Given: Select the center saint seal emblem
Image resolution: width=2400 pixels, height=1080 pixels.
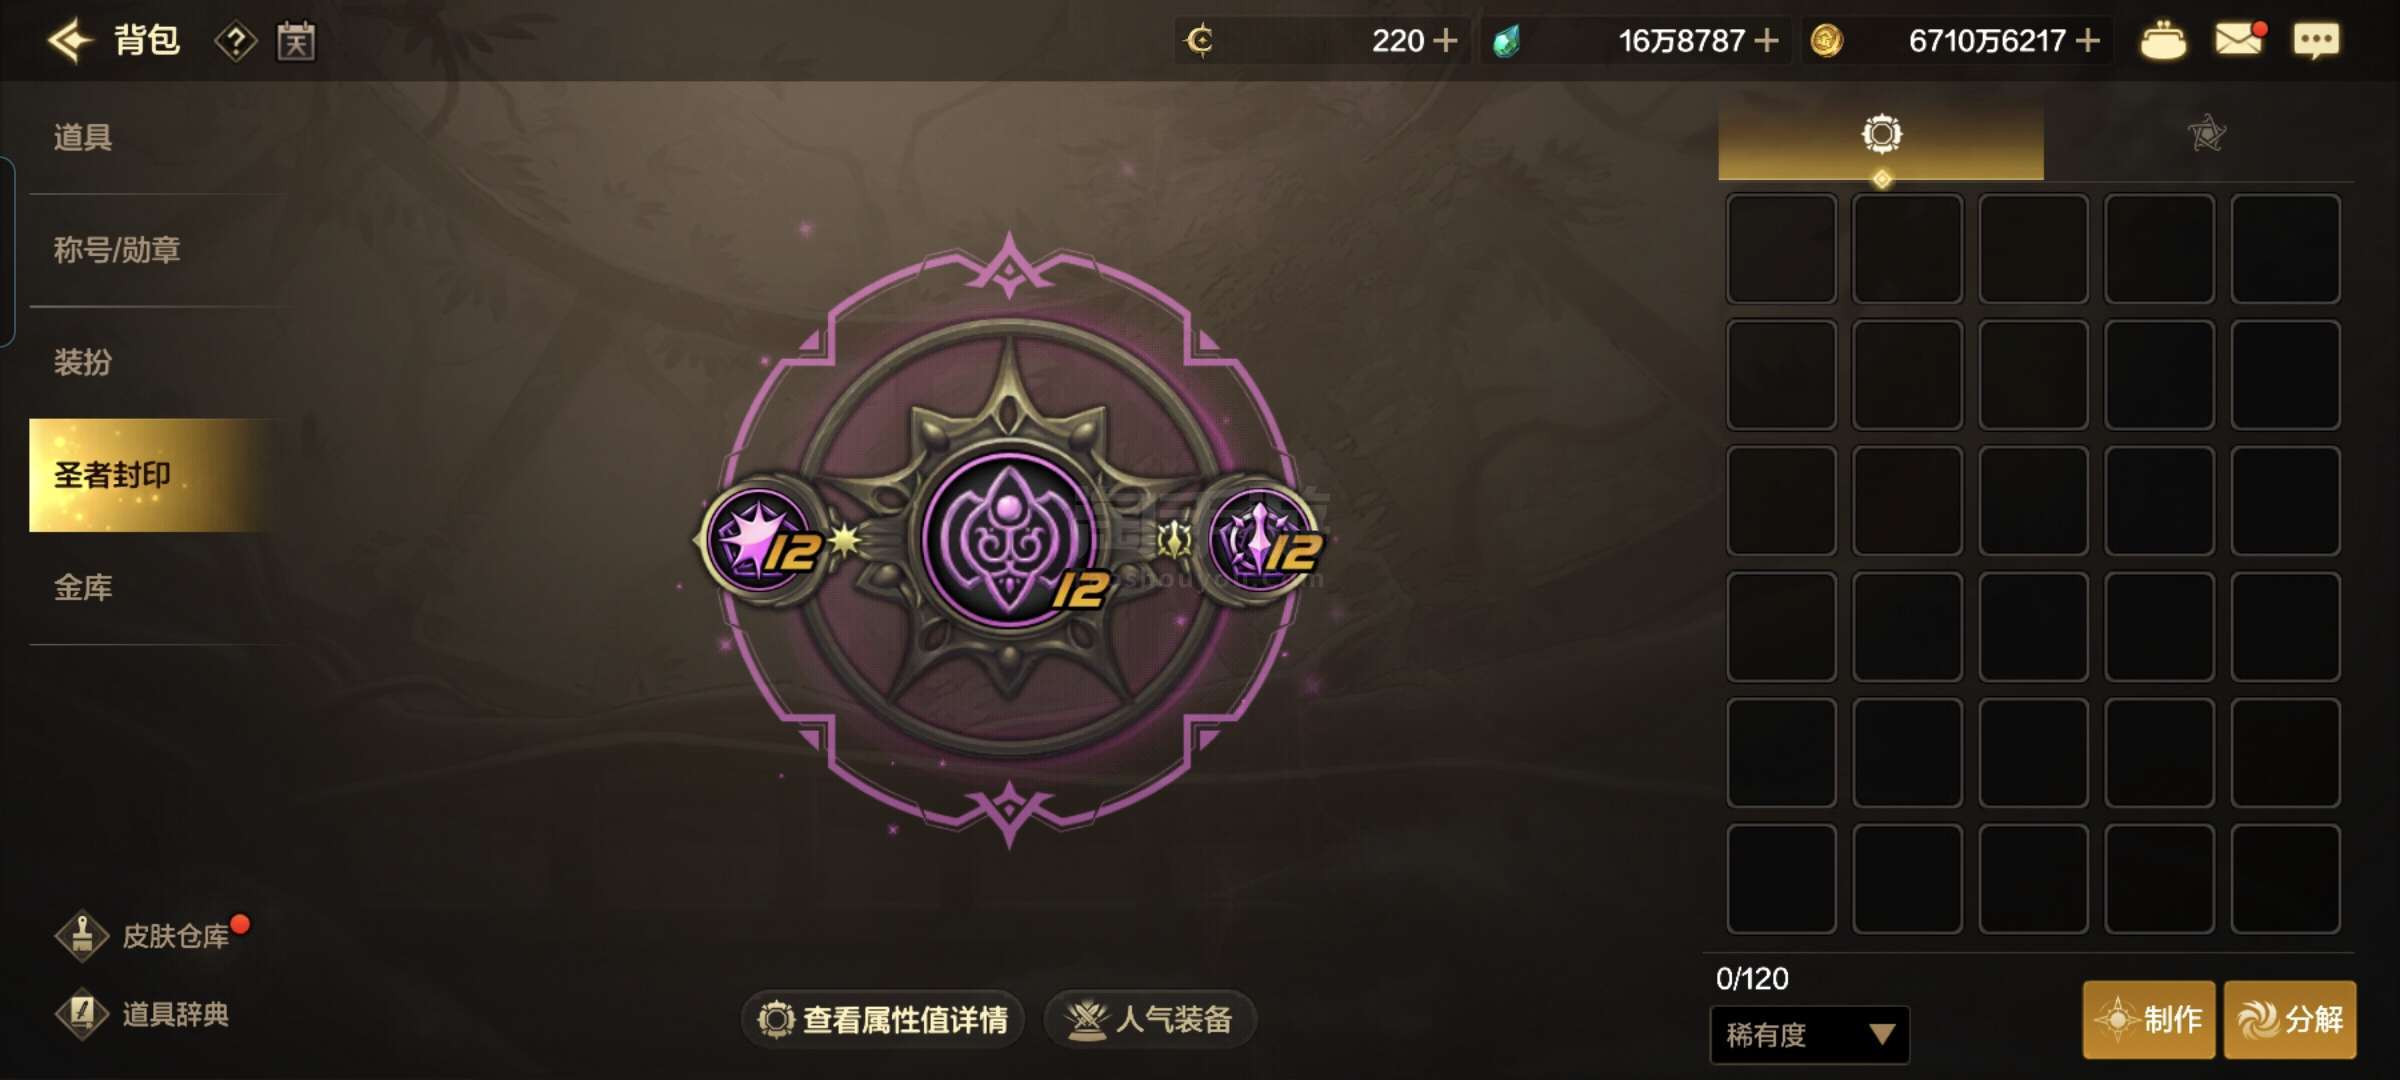Looking at the screenshot, I should click(x=1010, y=540).
